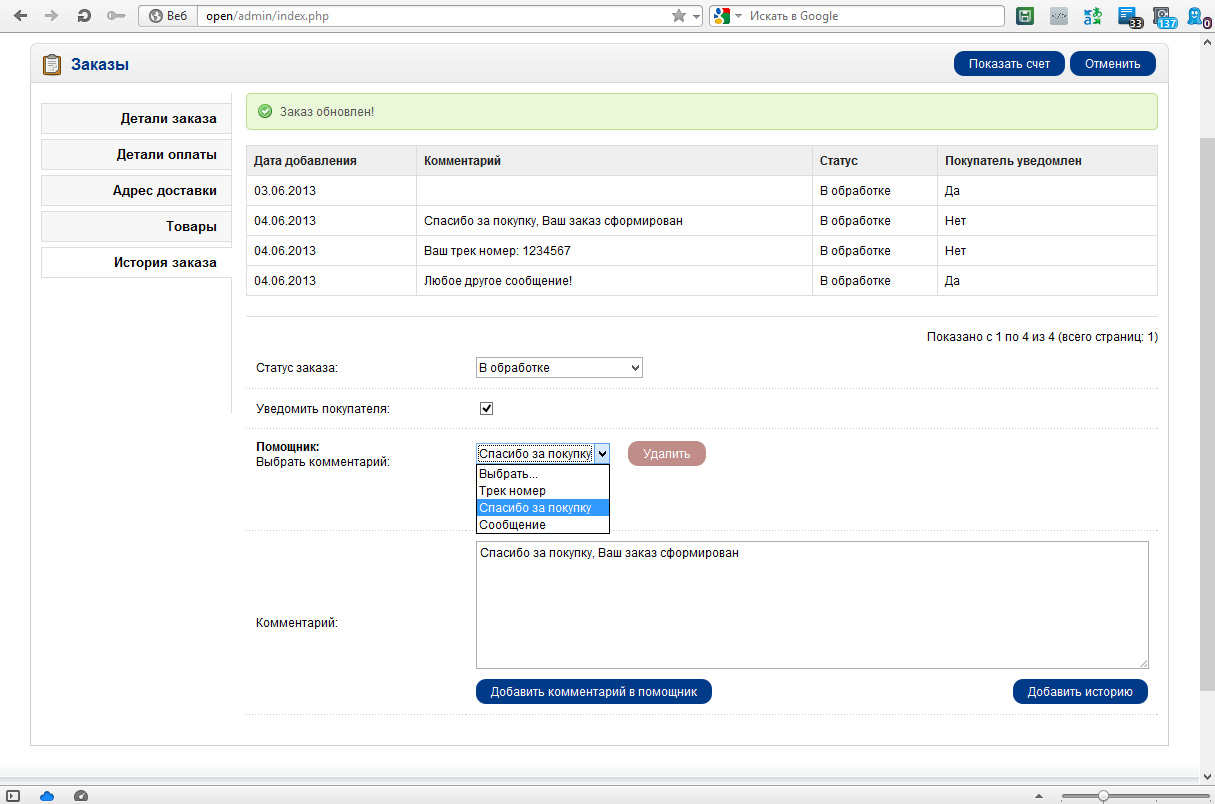1215x804 pixels.
Task: Bookmark page using the star icon
Action: 679,16
